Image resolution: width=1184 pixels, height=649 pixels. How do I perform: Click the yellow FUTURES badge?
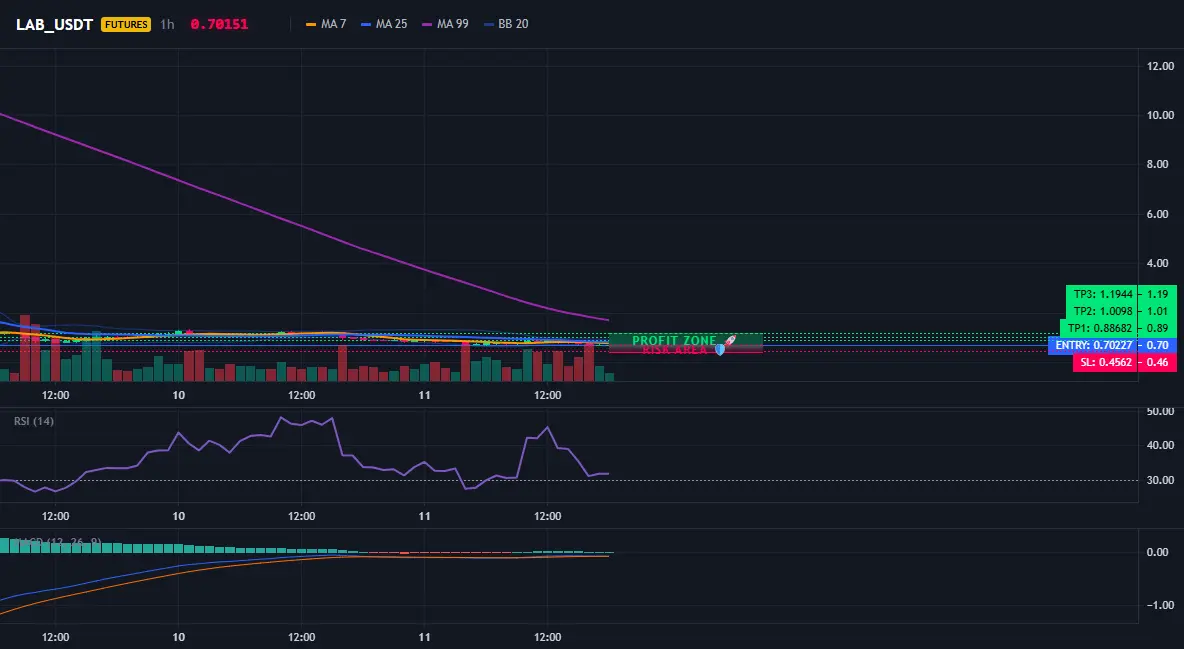coord(126,24)
